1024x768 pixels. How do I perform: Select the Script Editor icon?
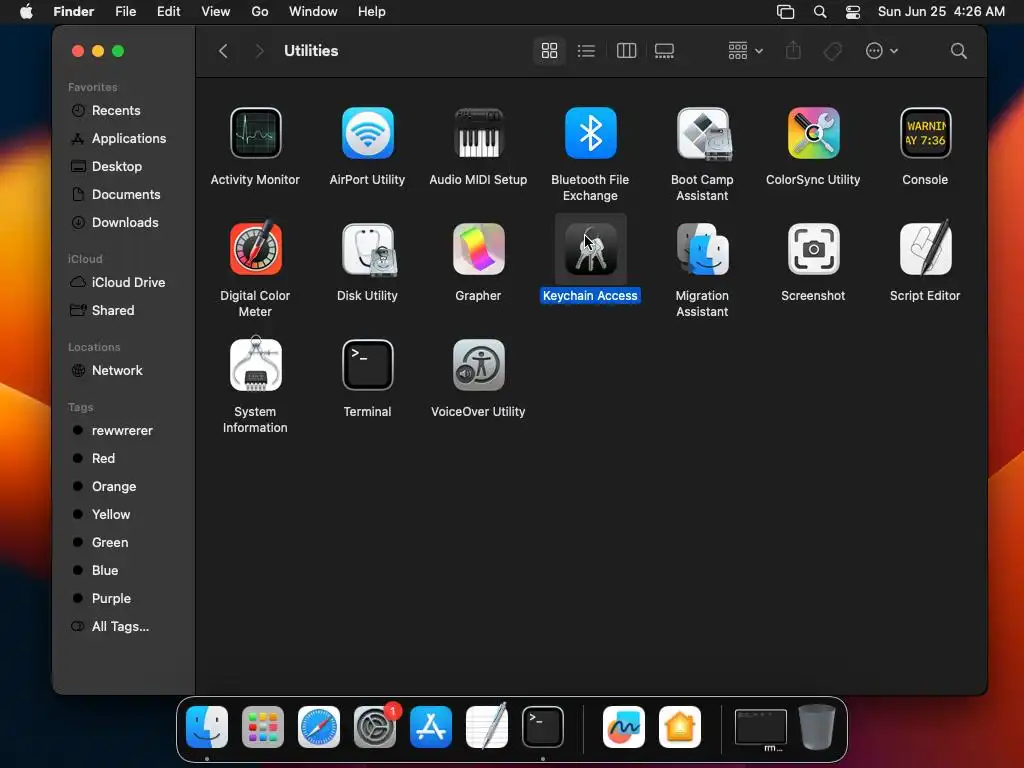tap(925, 248)
